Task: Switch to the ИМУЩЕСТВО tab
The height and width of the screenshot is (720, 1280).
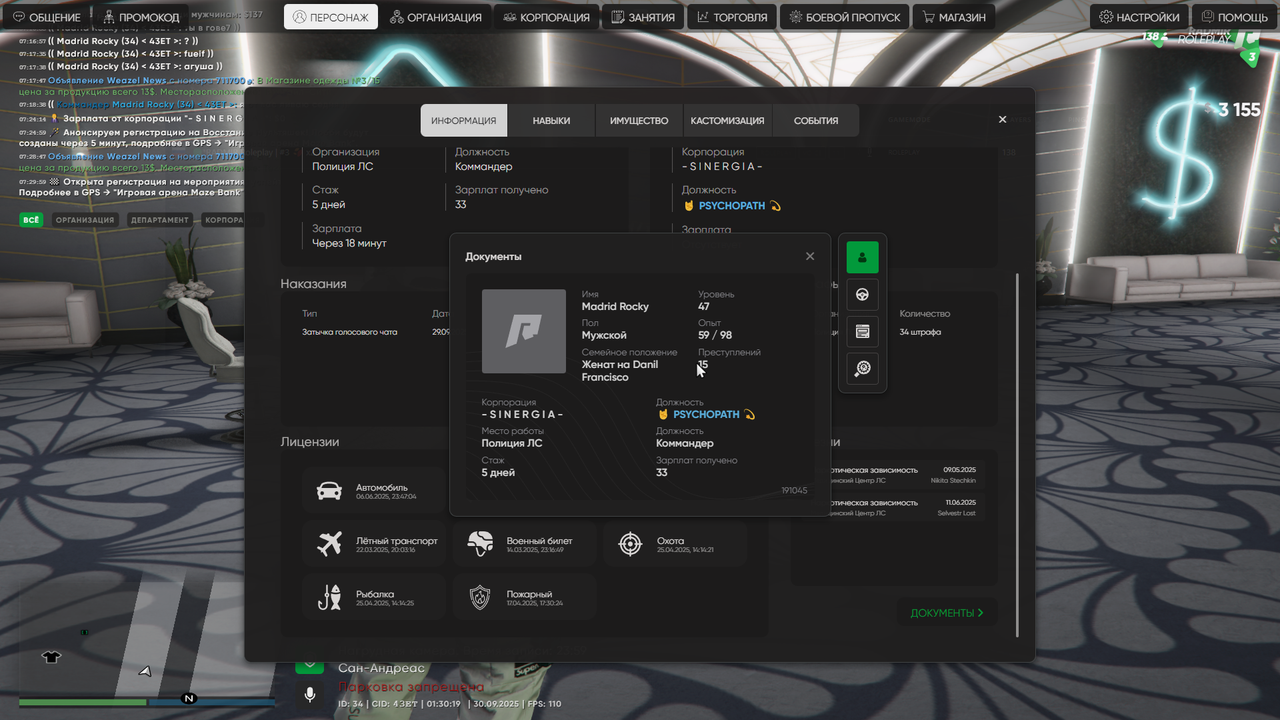Action: tap(639, 120)
